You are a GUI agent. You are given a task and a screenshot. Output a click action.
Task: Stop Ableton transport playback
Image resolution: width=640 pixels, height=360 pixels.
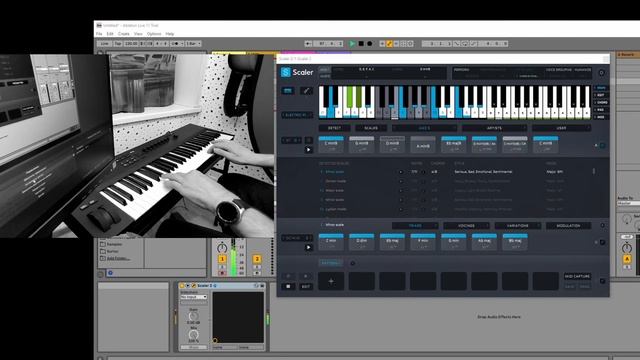(361, 44)
